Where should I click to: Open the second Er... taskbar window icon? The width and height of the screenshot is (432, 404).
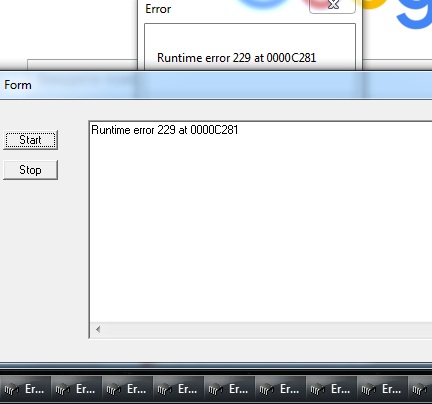pyautogui.click(x=76, y=389)
